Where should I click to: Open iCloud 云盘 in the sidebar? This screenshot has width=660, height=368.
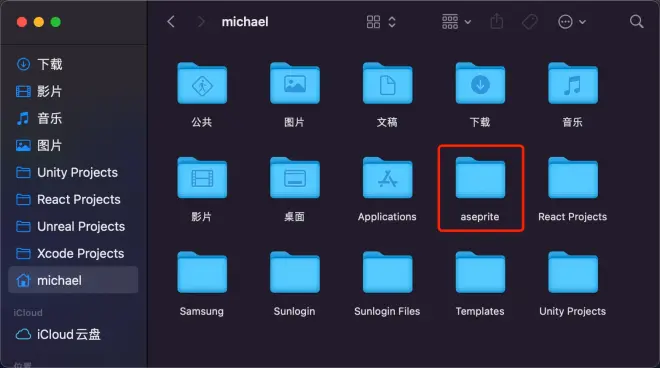point(73,334)
